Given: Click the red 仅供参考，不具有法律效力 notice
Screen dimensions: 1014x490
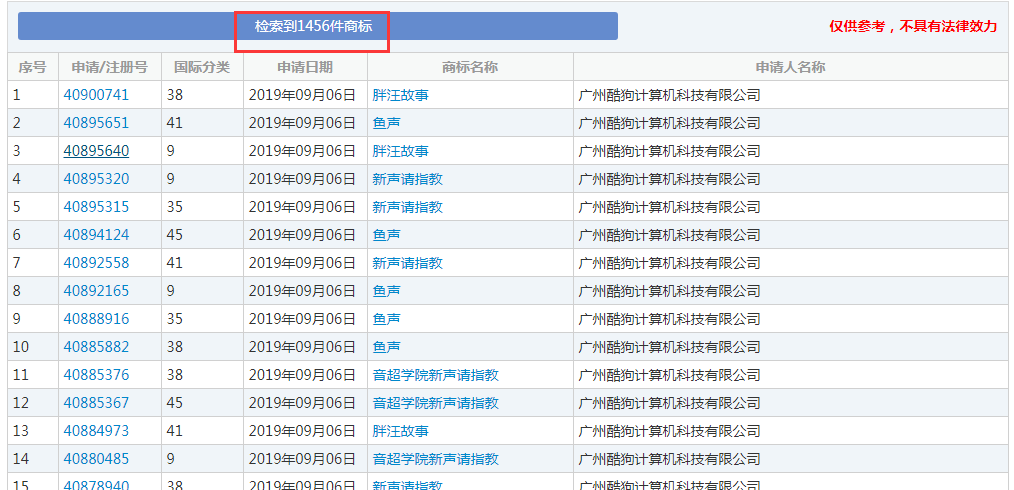Looking at the screenshot, I should [x=914, y=27].
